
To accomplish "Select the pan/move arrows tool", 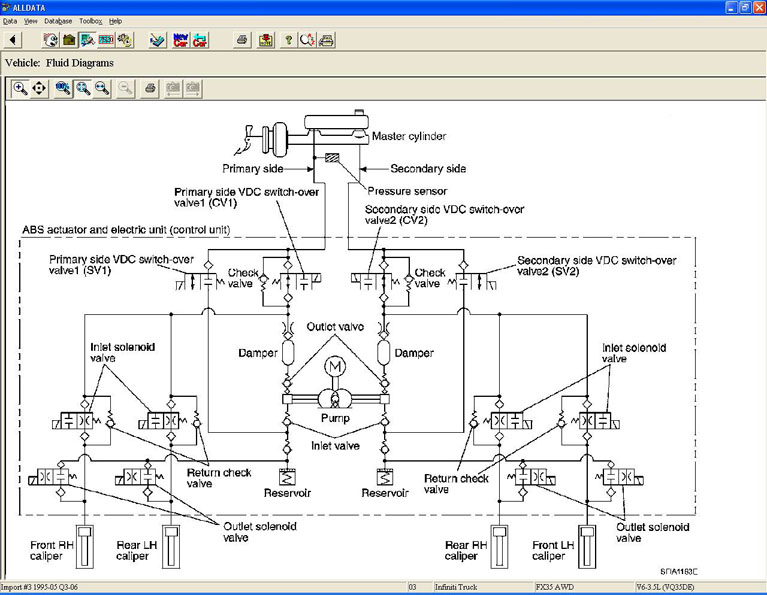I will click(39, 88).
